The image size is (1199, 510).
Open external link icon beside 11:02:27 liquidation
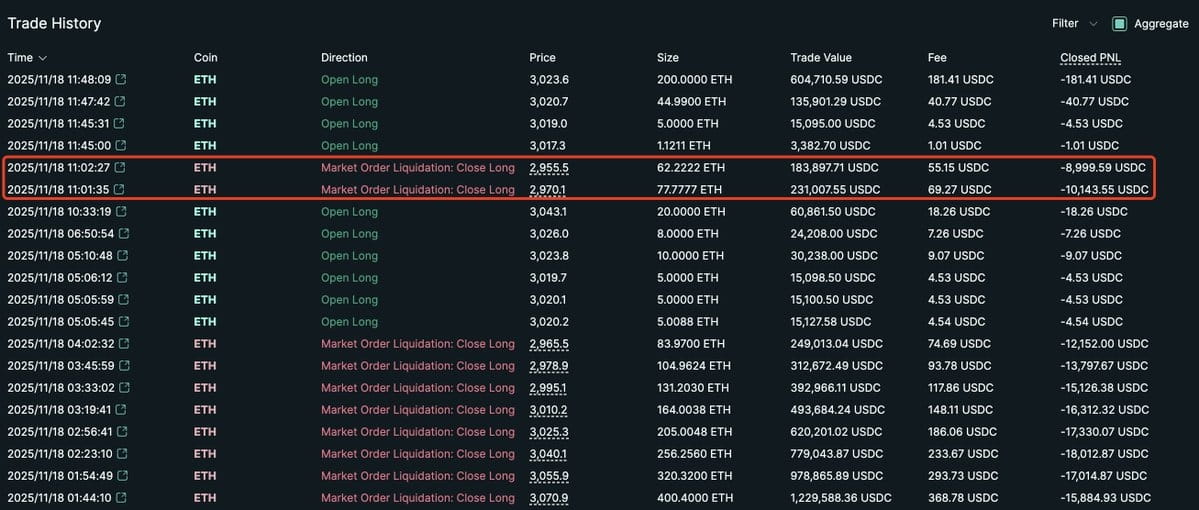point(120,167)
